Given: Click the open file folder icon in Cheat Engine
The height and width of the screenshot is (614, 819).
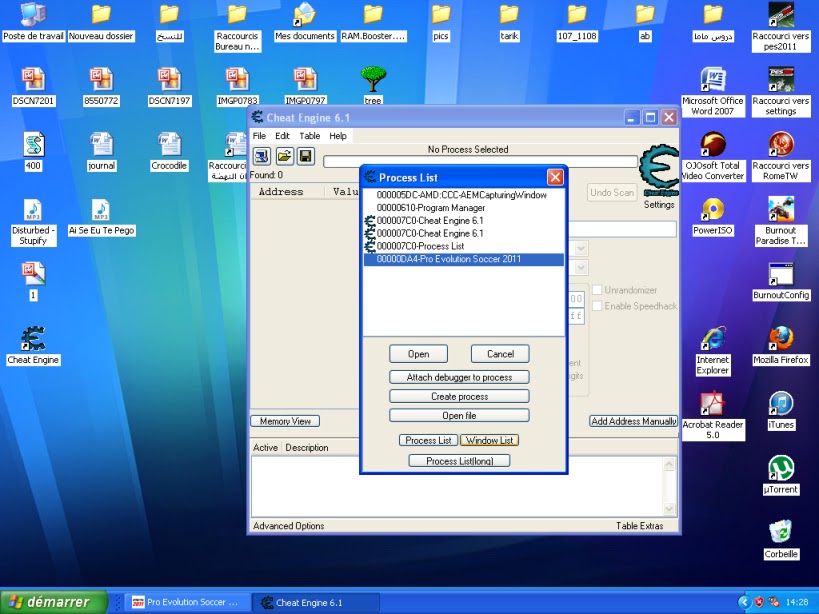Looking at the screenshot, I should pos(284,156).
